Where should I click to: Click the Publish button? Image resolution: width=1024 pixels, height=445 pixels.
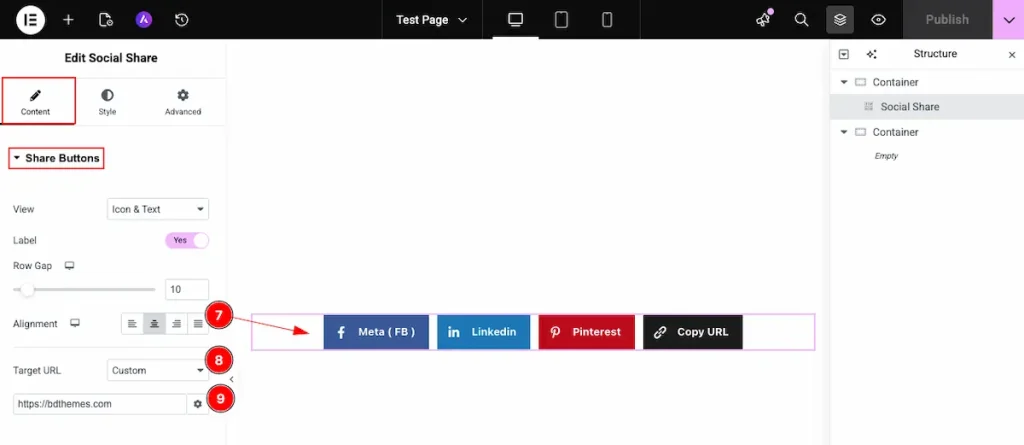947,20
